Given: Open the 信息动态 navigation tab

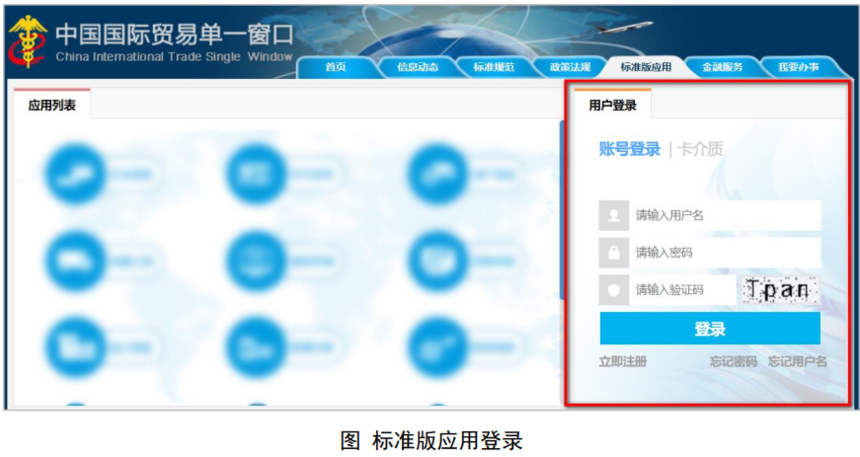Looking at the screenshot, I should tap(417, 67).
